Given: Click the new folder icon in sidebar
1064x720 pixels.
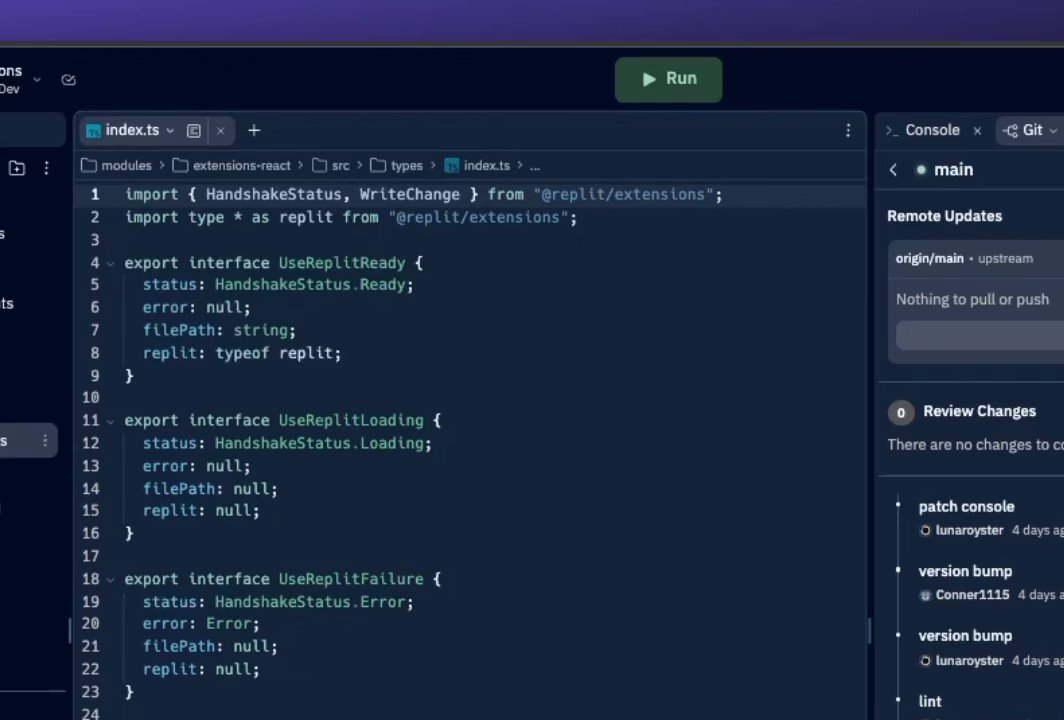Looking at the screenshot, I should coord(17,168).
